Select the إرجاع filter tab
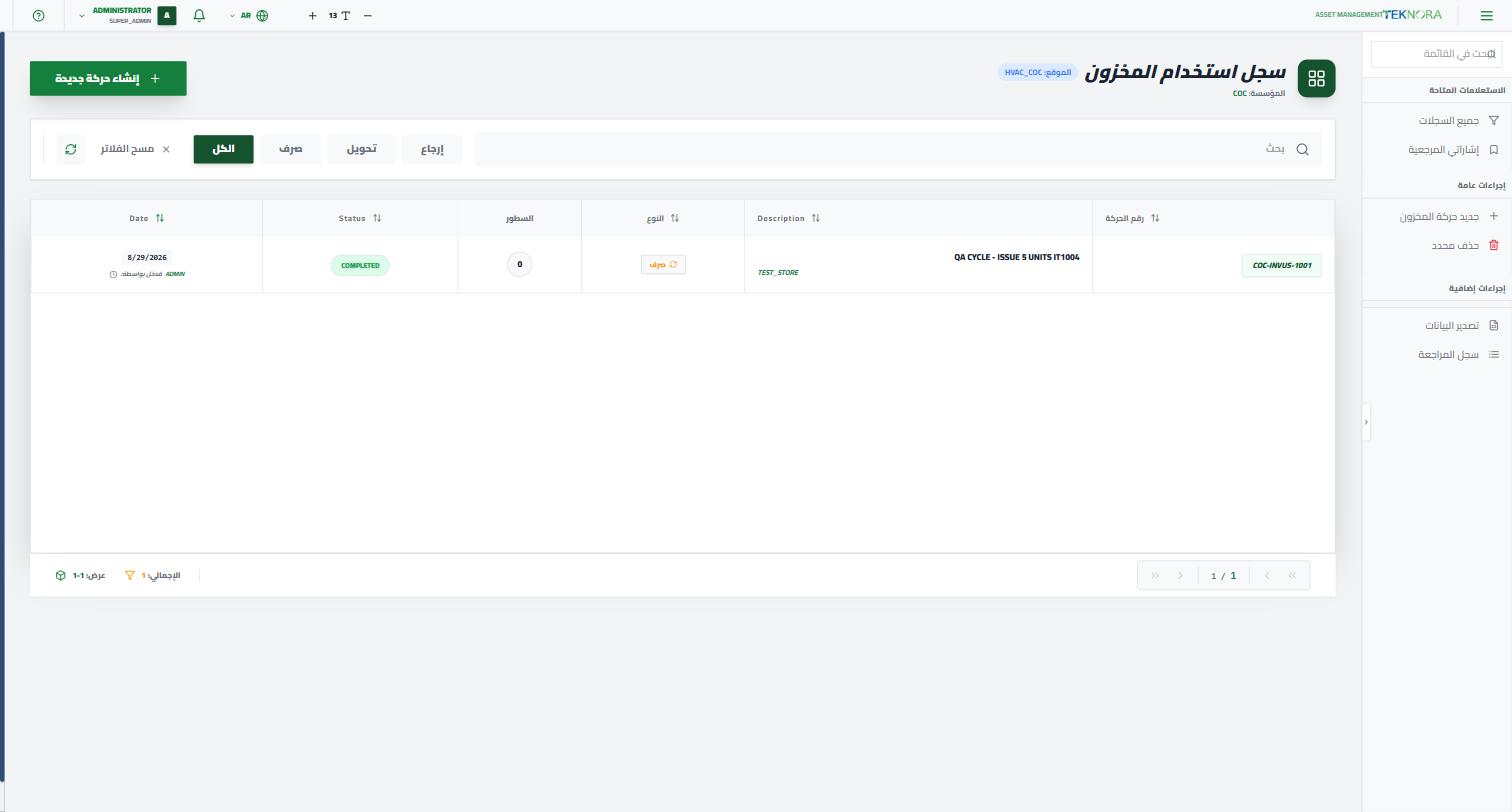This screenshot has height=812, width=1512. pos(432,149)
